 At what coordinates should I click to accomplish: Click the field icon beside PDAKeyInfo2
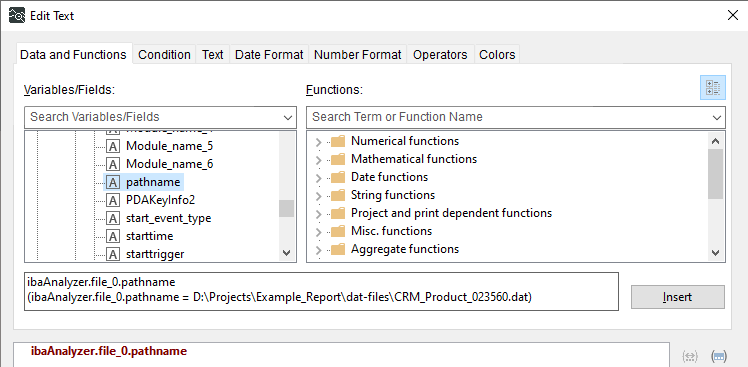[113, 200]
